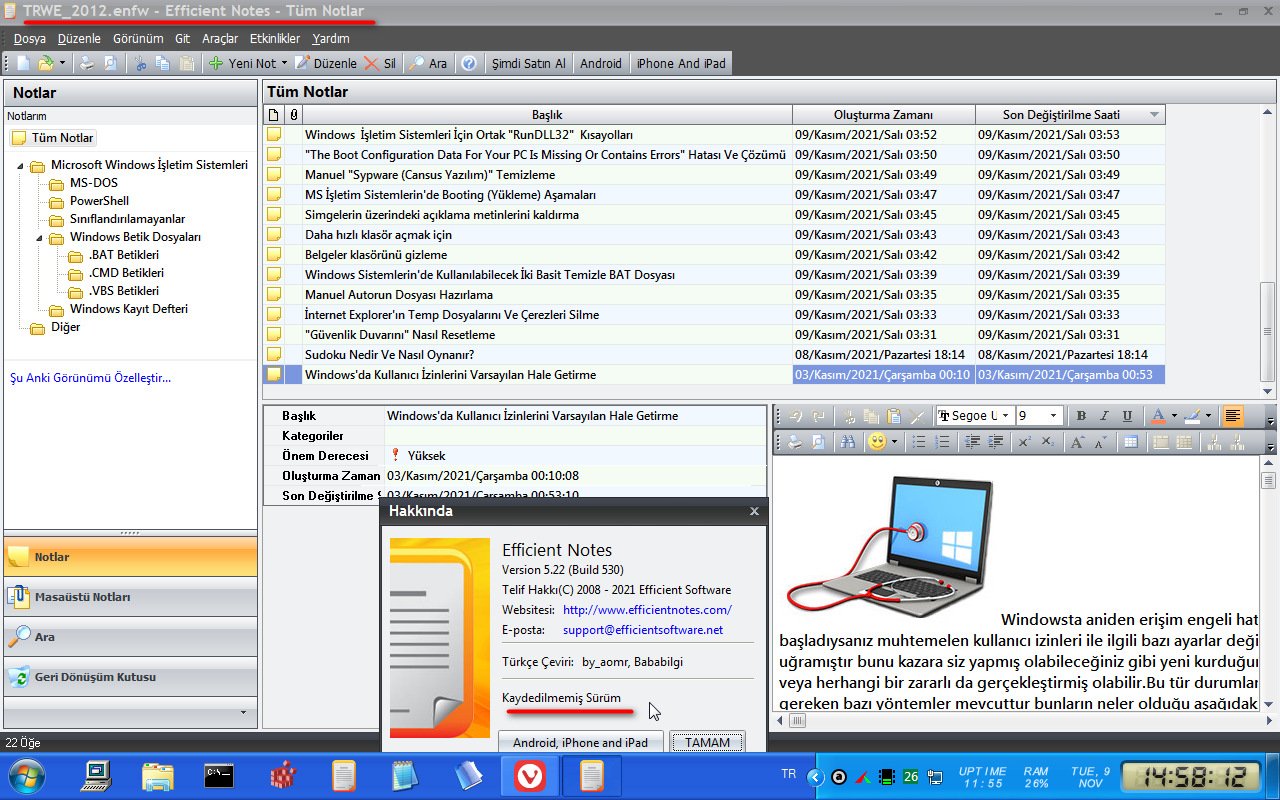Image resolution: width=1280 pixels, height=800 pixels.
Task: Open print preview from the main toolbar
Action: [110, 63]
